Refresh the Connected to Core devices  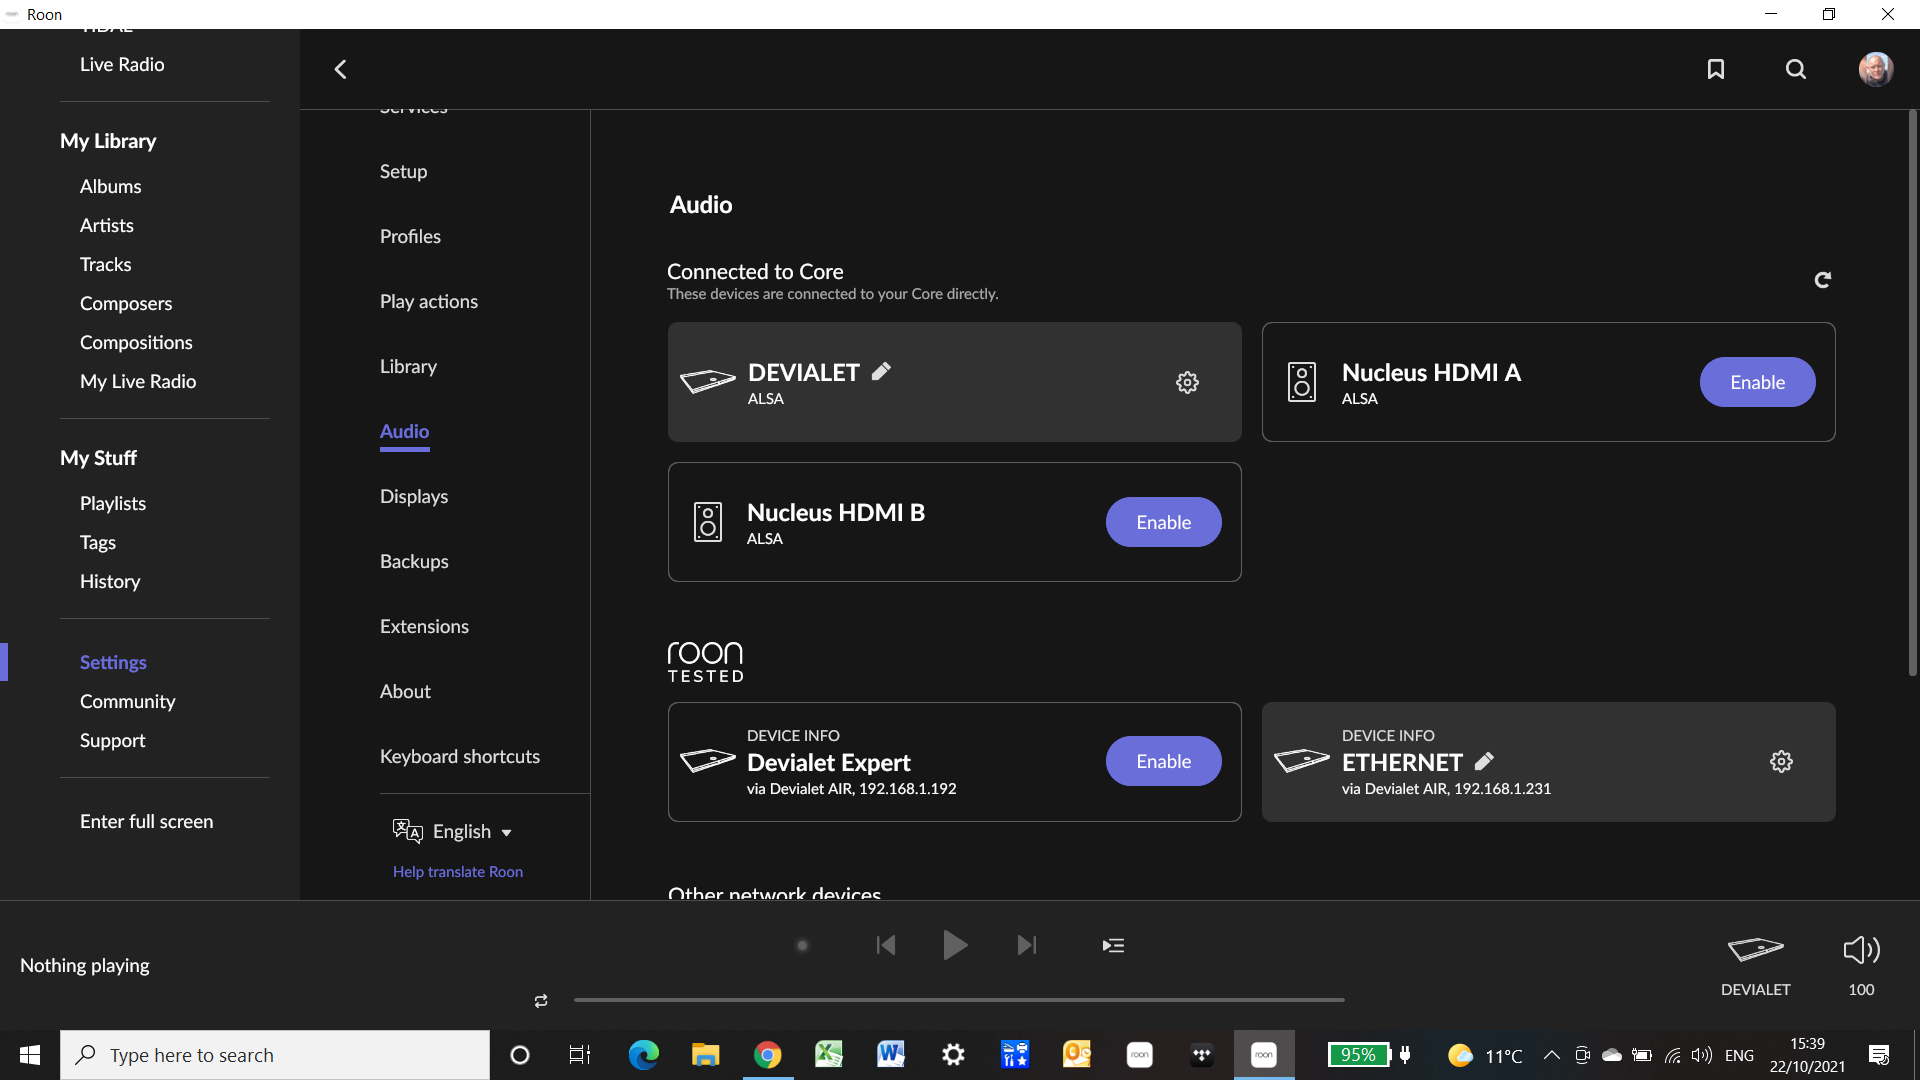(1823, 280)
